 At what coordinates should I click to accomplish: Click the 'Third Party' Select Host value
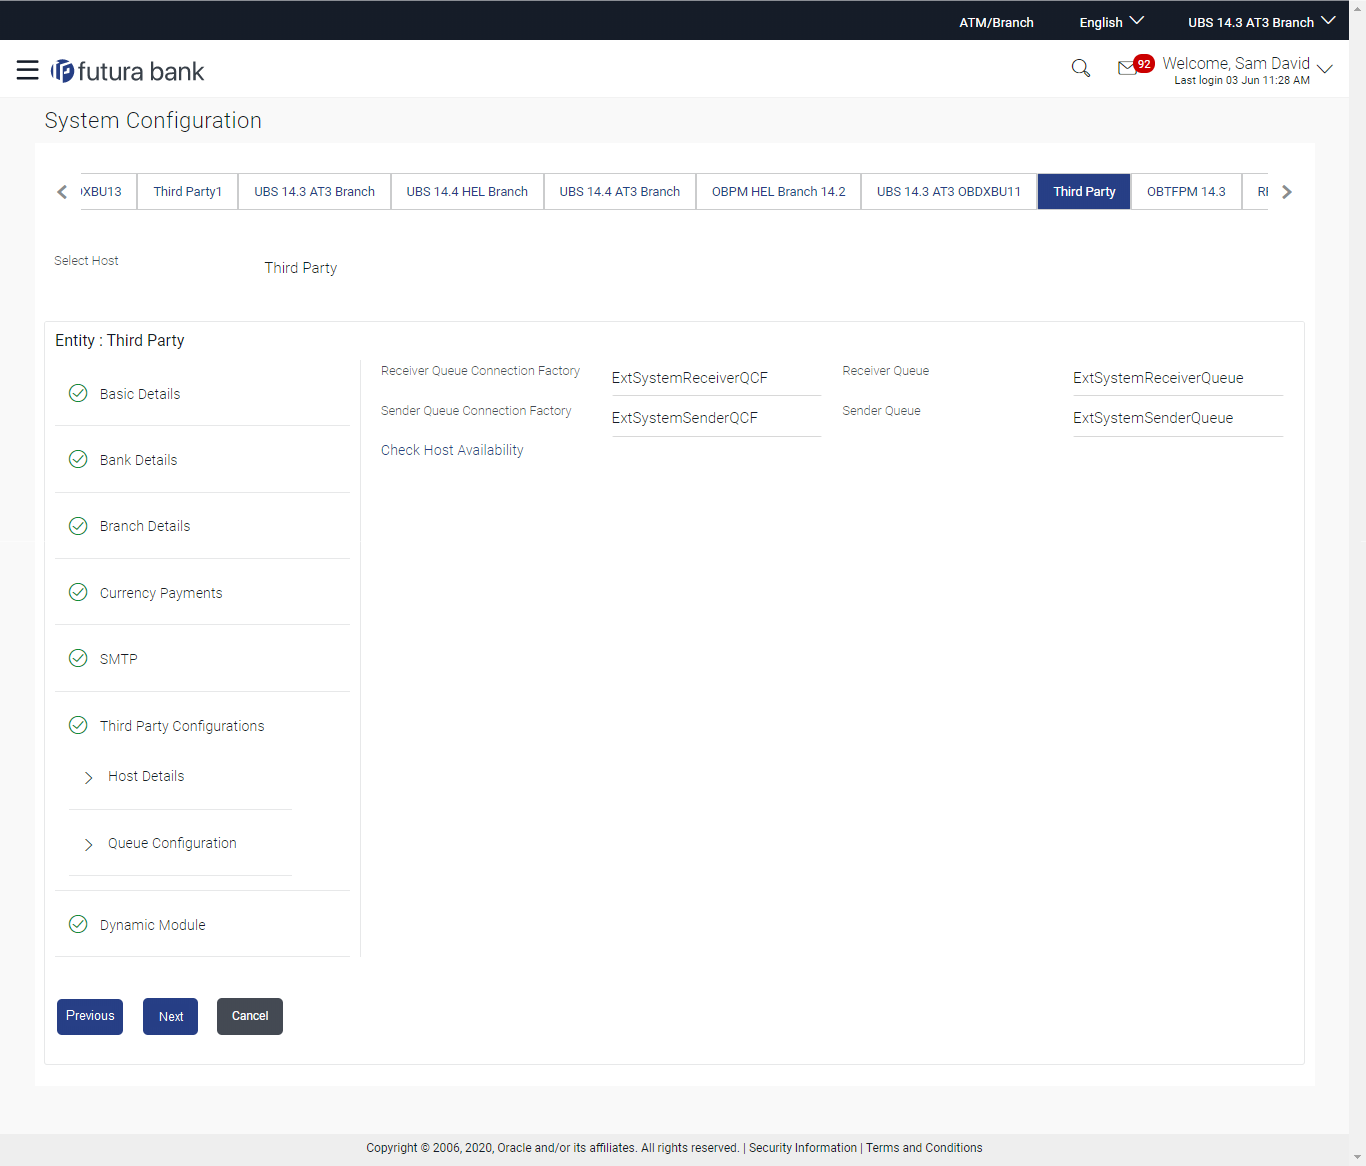click(301, 268)
